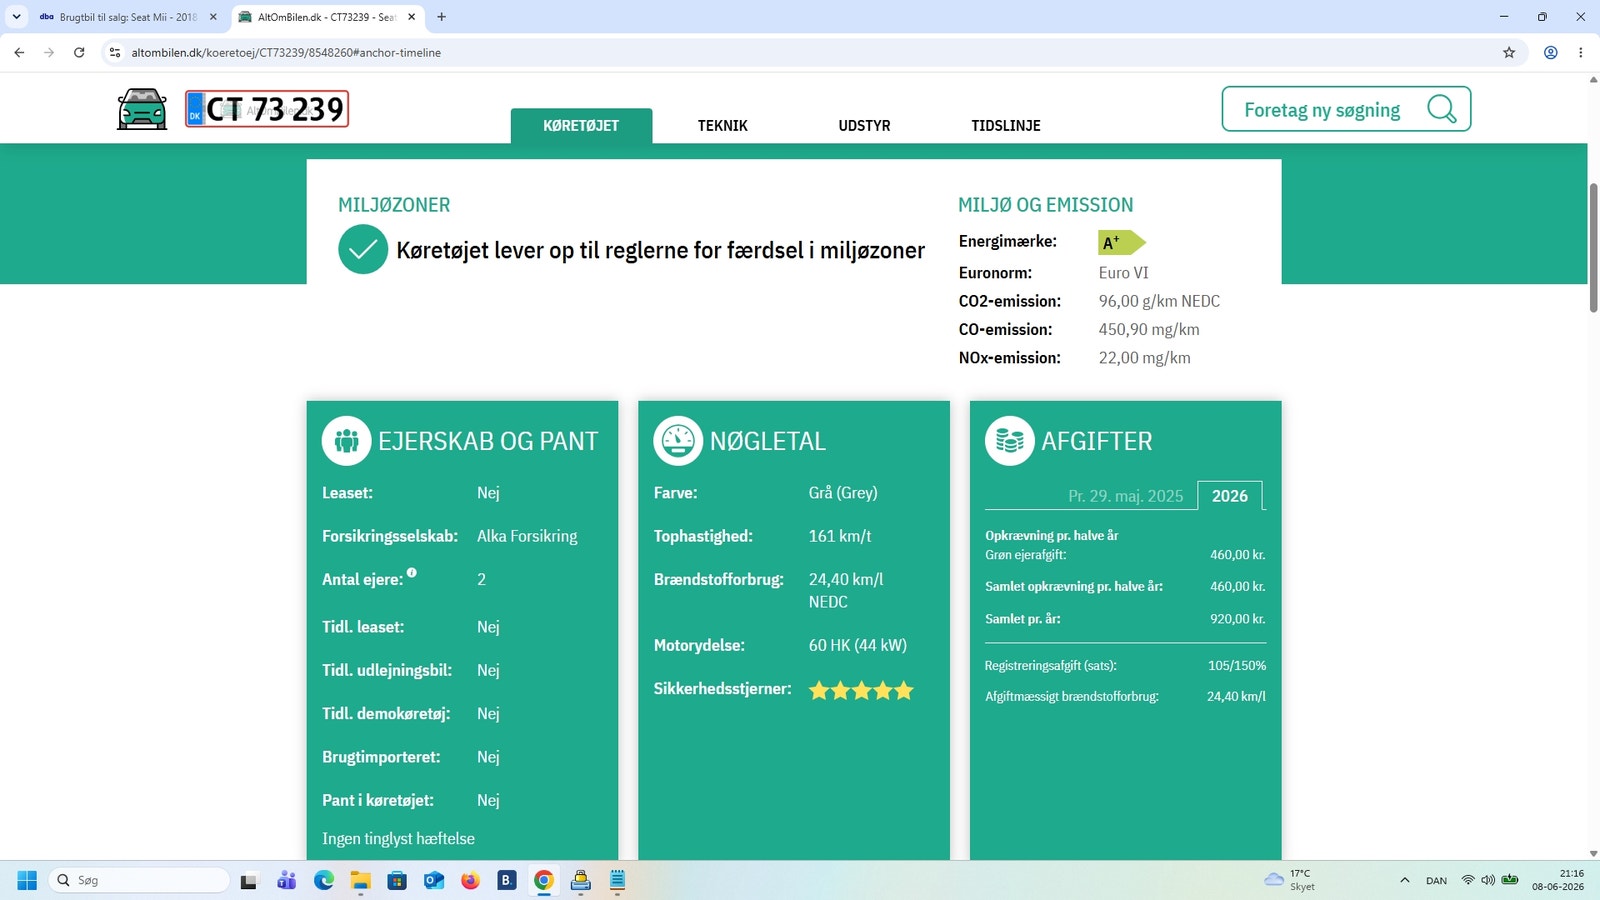Click the Grå (Grey) color value
Image resolution: width=1600 pixels, height=900 pixels.
tap(843, 493)
